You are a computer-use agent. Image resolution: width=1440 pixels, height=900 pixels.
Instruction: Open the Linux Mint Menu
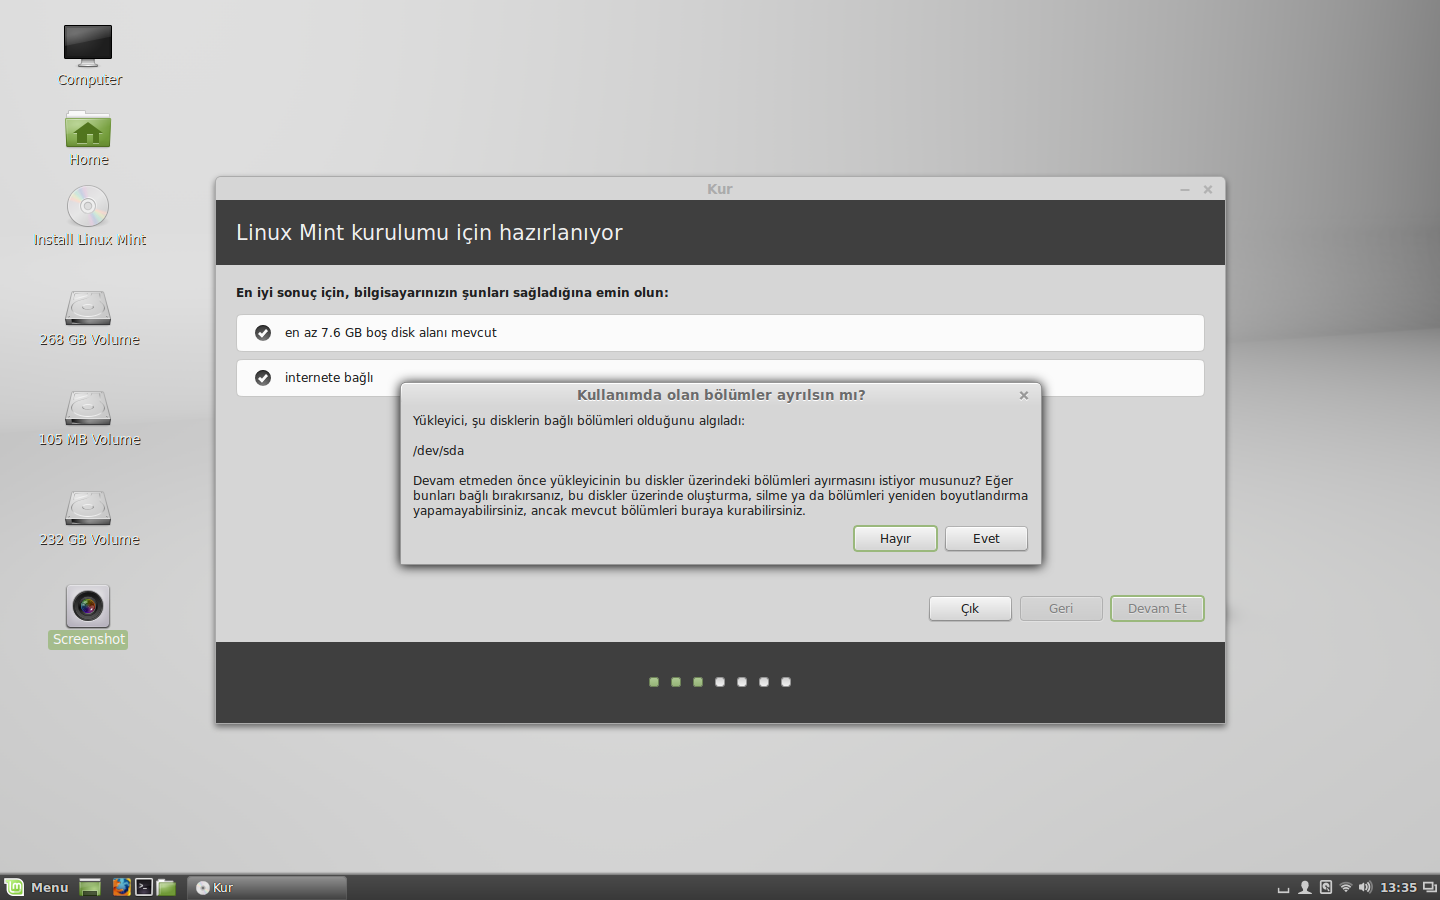coord(37,887)
